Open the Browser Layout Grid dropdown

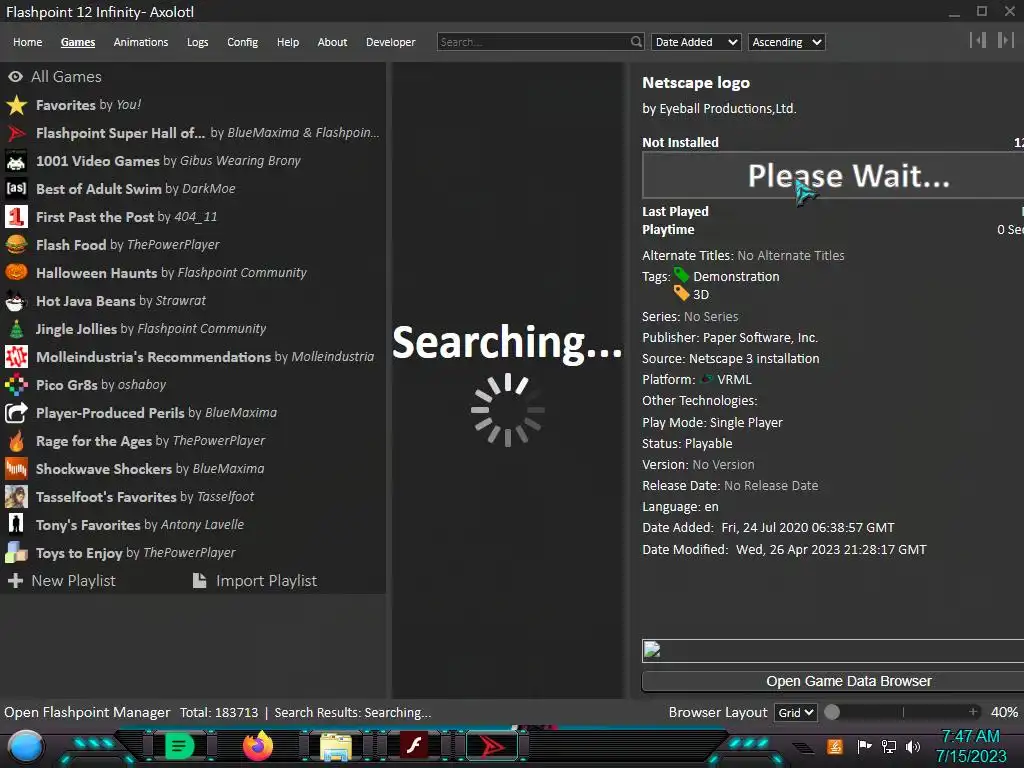tap(795, 712)
